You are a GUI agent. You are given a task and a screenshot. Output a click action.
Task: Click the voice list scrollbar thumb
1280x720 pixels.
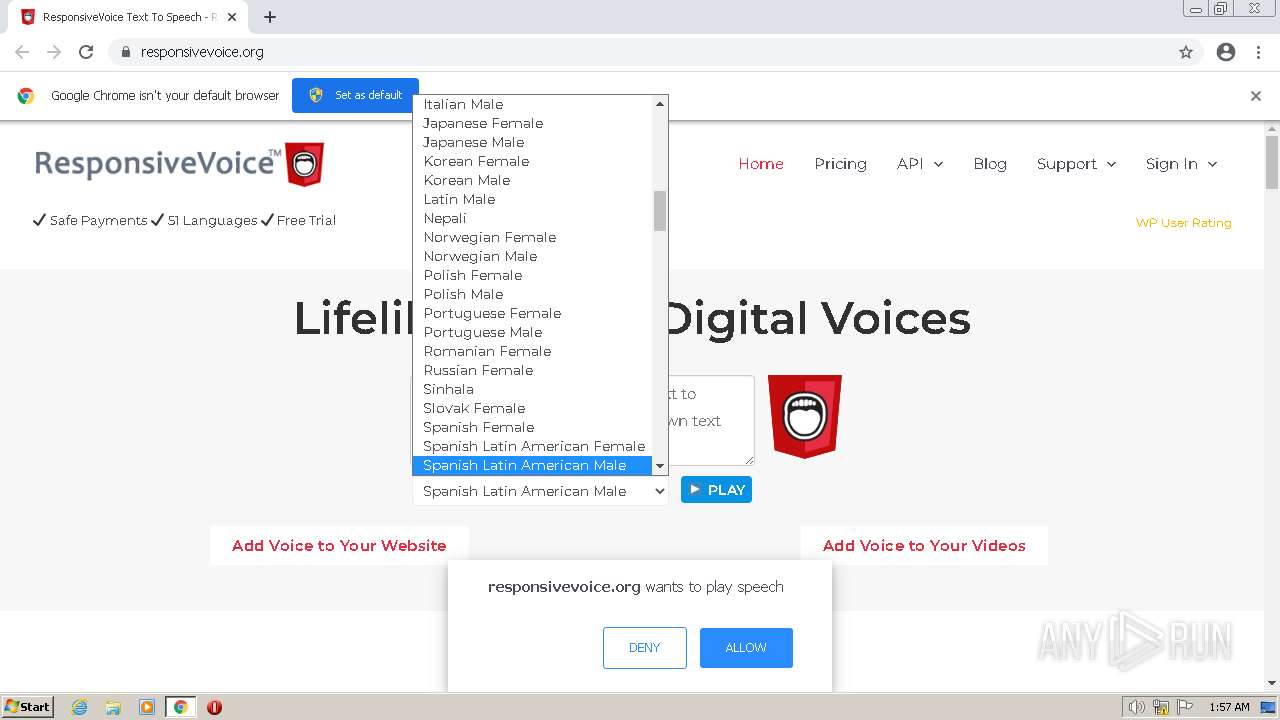[x=660, y=210]
